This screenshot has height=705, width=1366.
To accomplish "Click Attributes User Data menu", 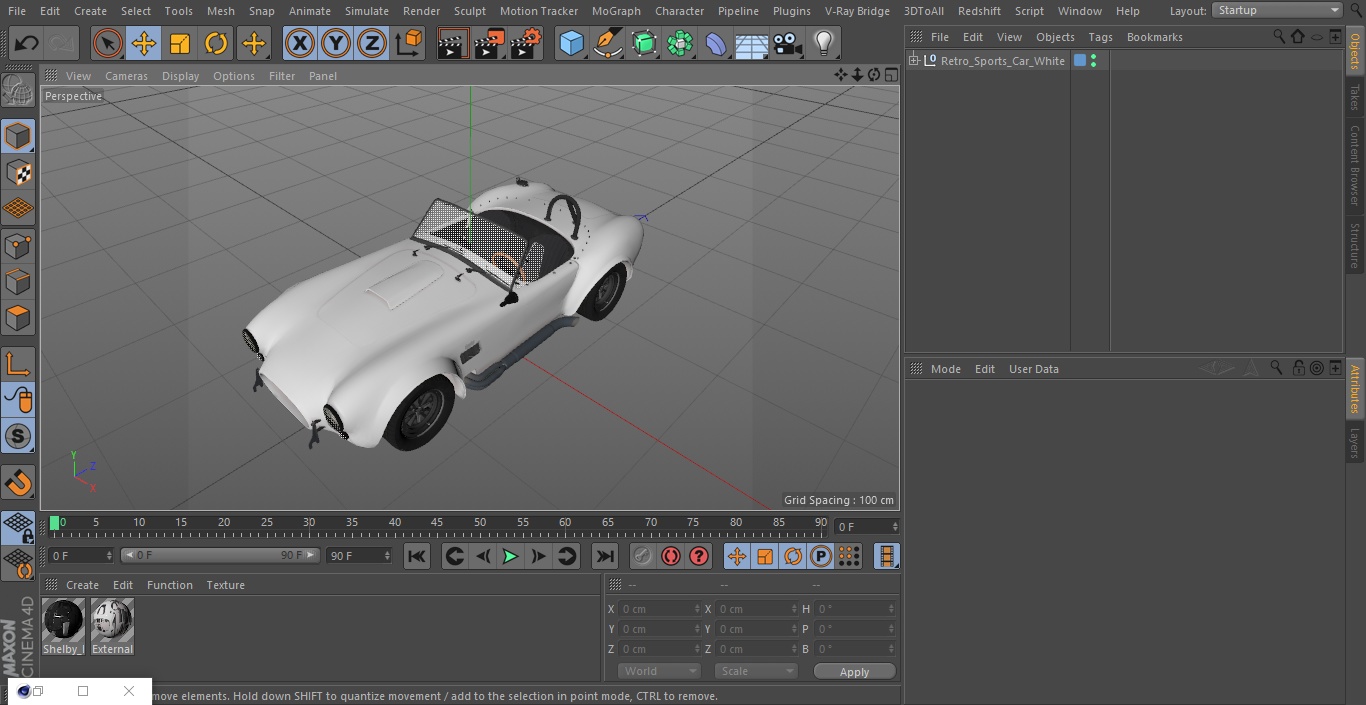I will 1033,369.
